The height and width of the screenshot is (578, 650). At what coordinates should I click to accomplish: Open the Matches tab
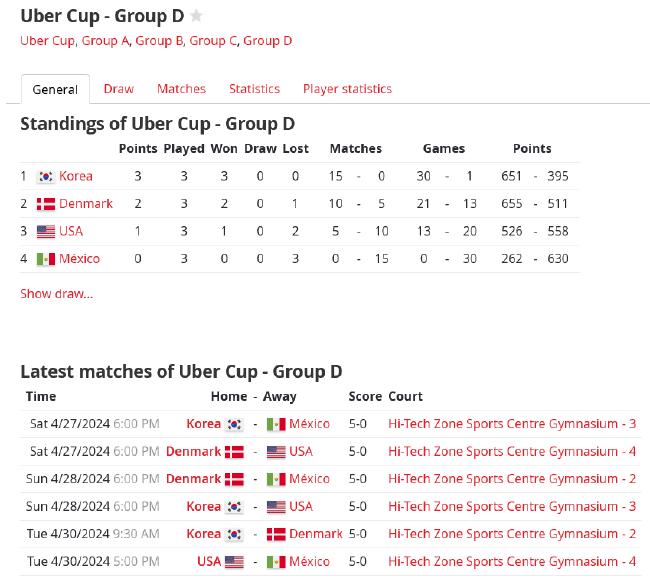(181, 89)
